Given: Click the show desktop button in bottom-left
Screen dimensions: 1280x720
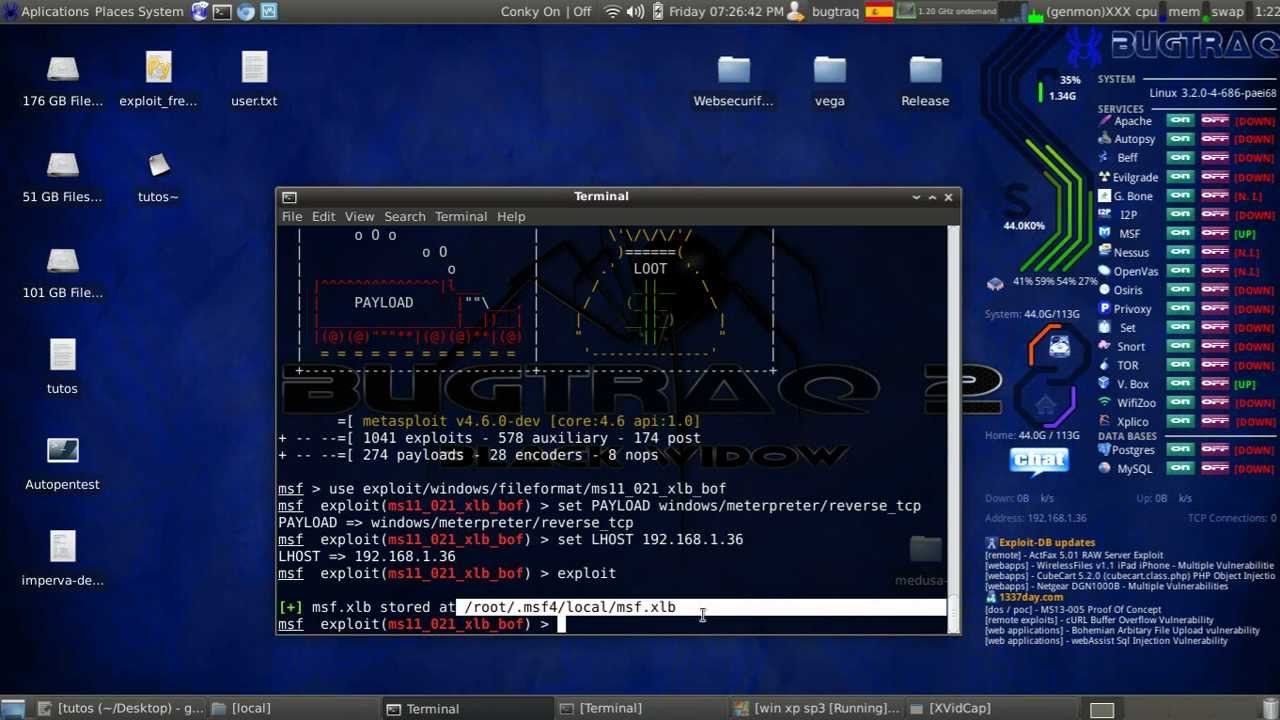Looking at the screenshot, I should tap(14, 709).
